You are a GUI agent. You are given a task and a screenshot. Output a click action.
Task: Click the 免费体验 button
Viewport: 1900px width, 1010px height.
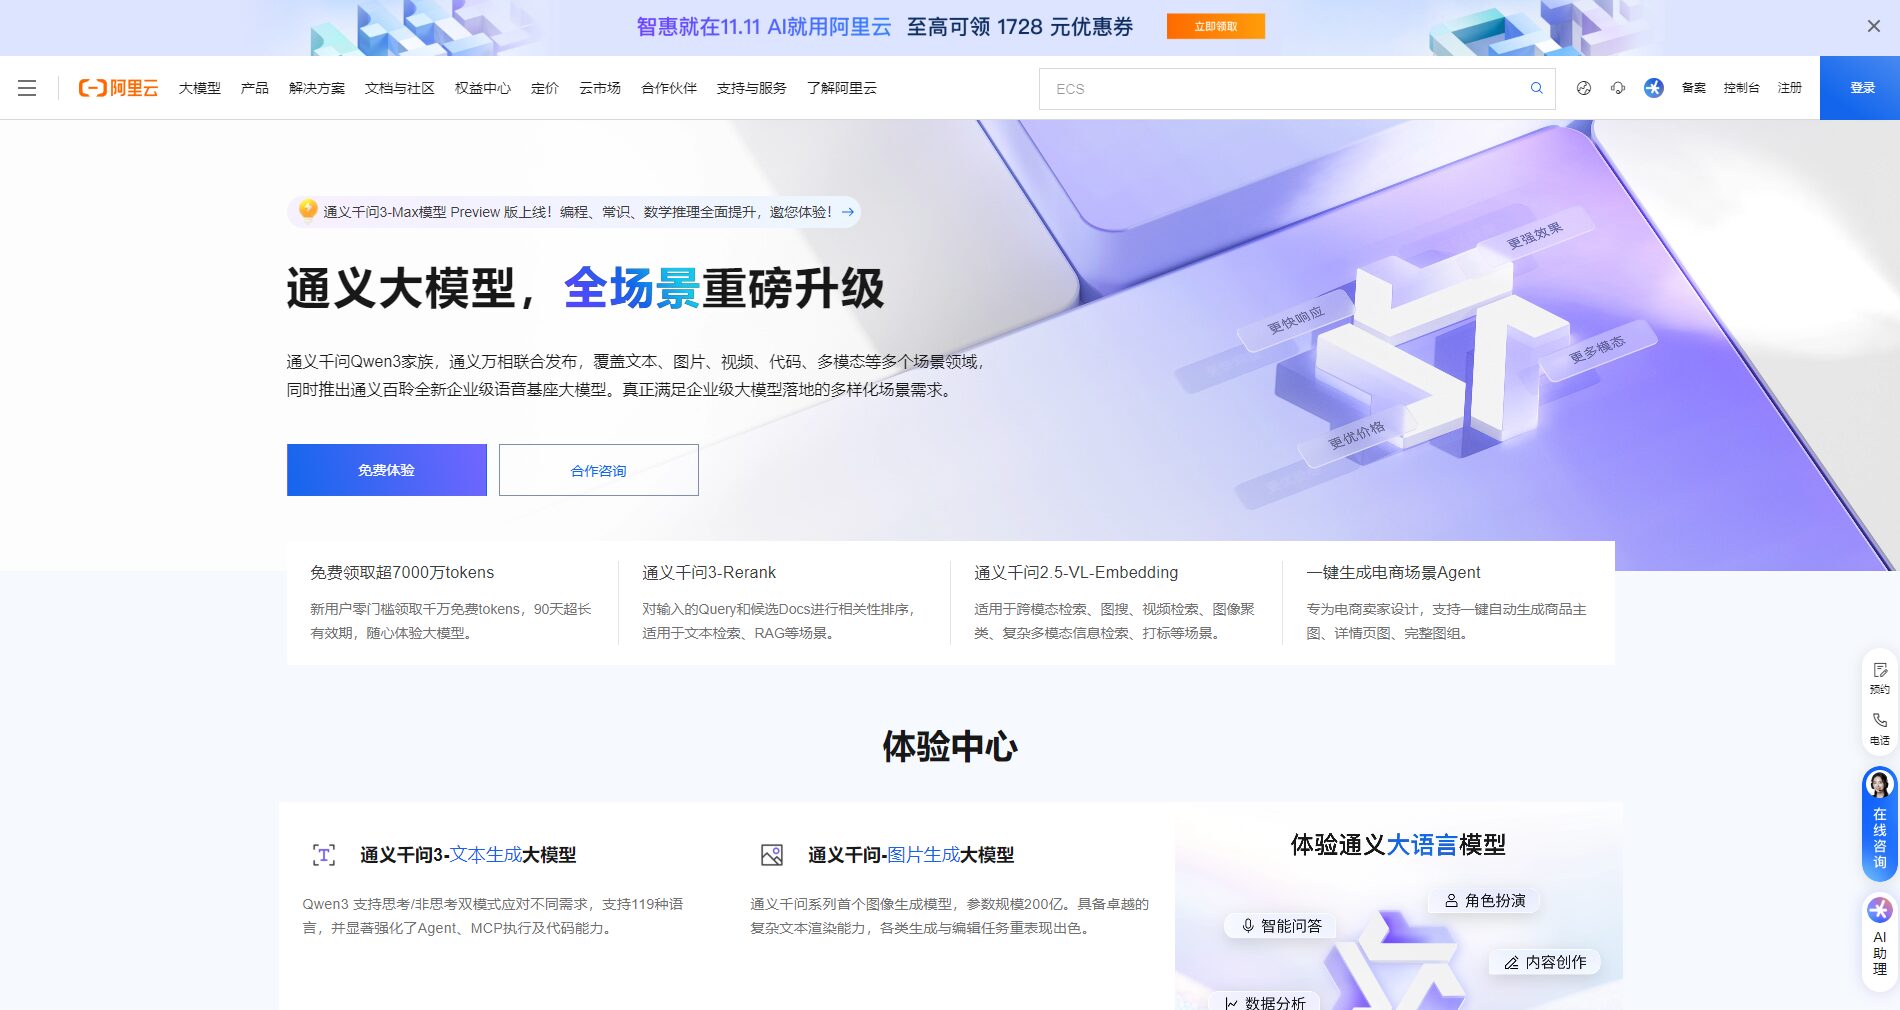(x=386, y=470)
